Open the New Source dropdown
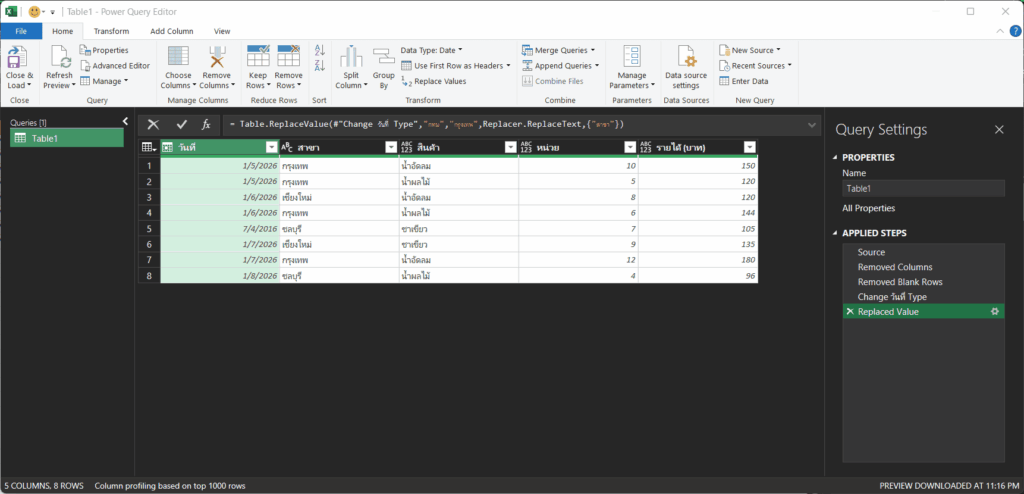The image size is (1024, 494). pos(750,50)
